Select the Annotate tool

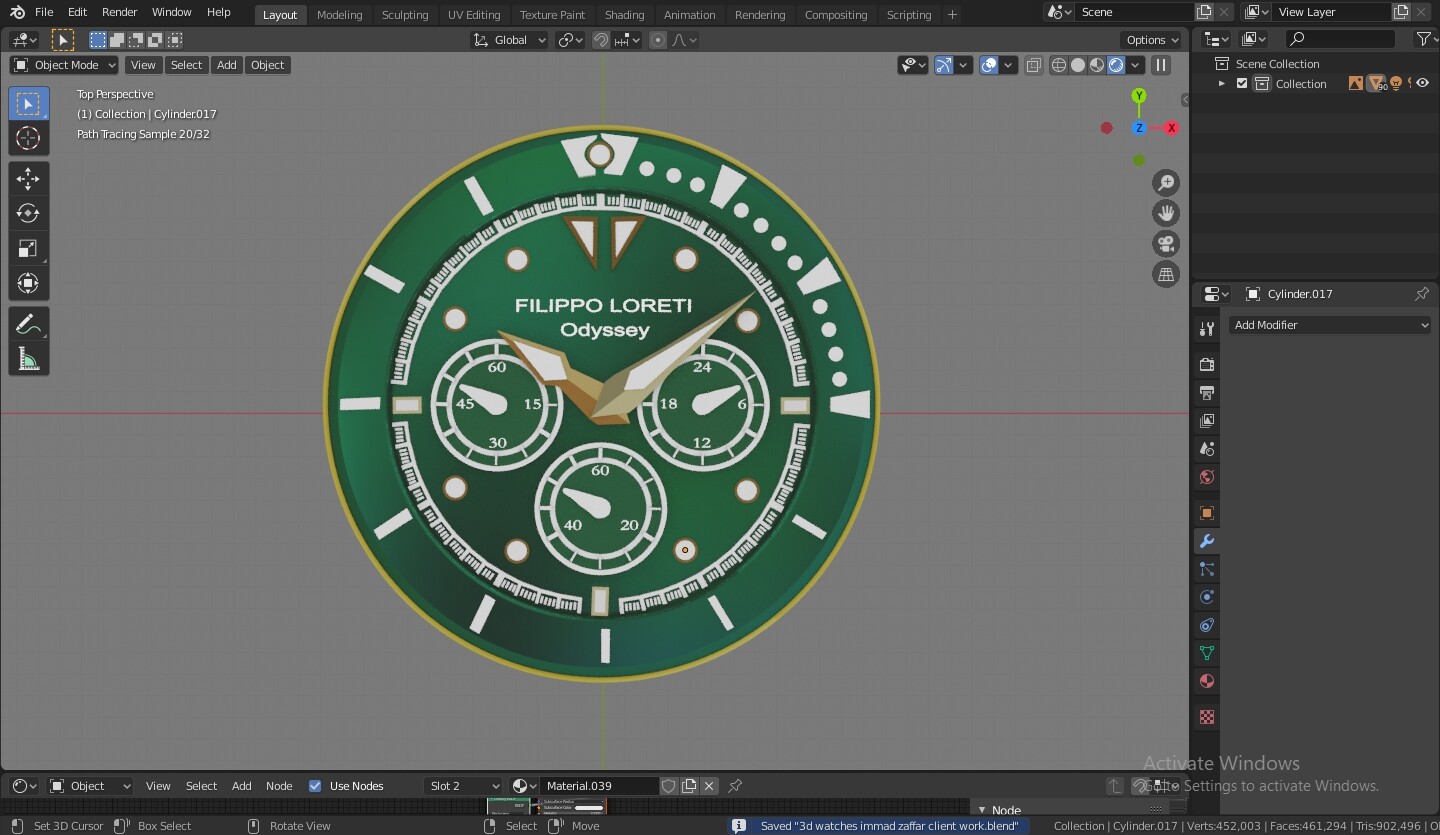click(28, 324)
